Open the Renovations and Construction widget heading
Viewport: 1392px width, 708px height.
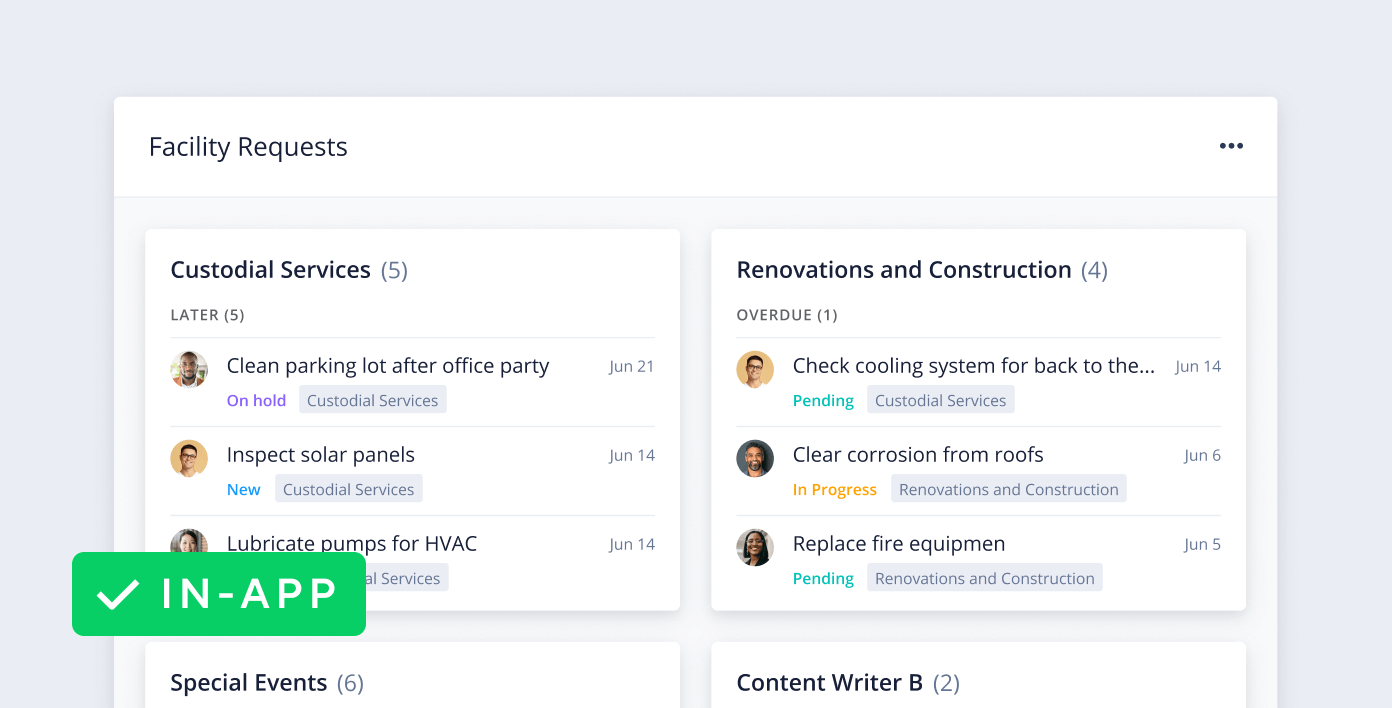point(903,270)
